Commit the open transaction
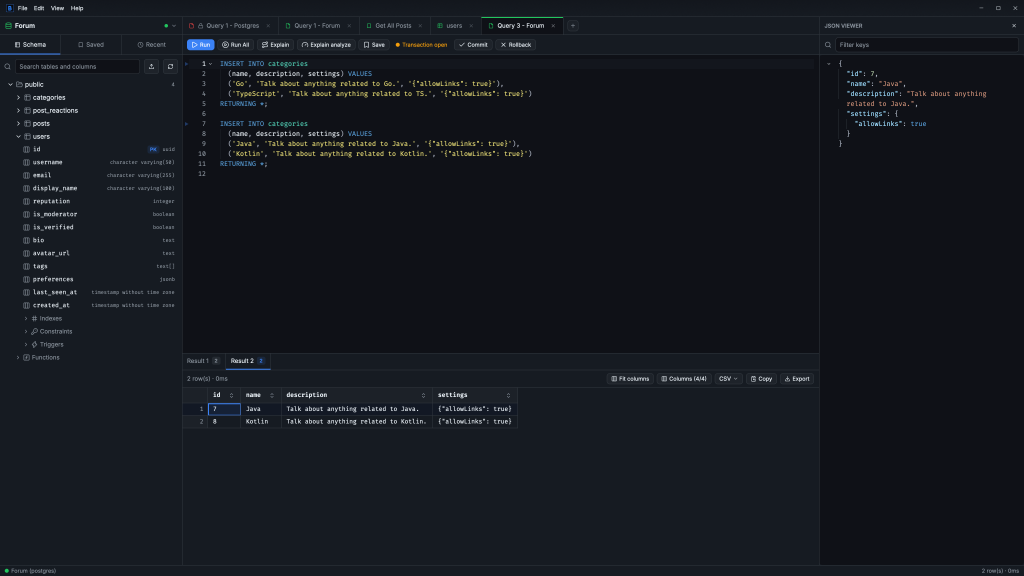 (473, 45)
